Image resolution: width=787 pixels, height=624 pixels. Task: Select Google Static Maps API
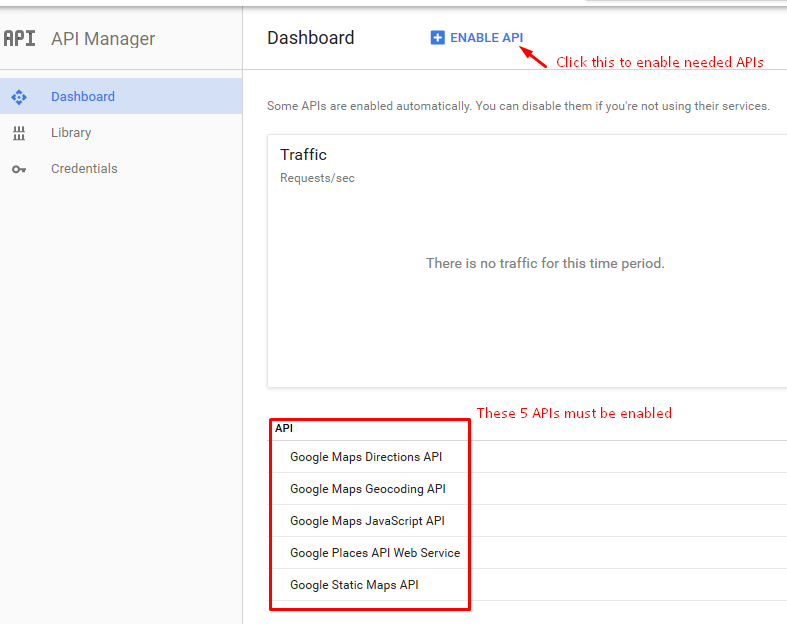tap(354, 585)
